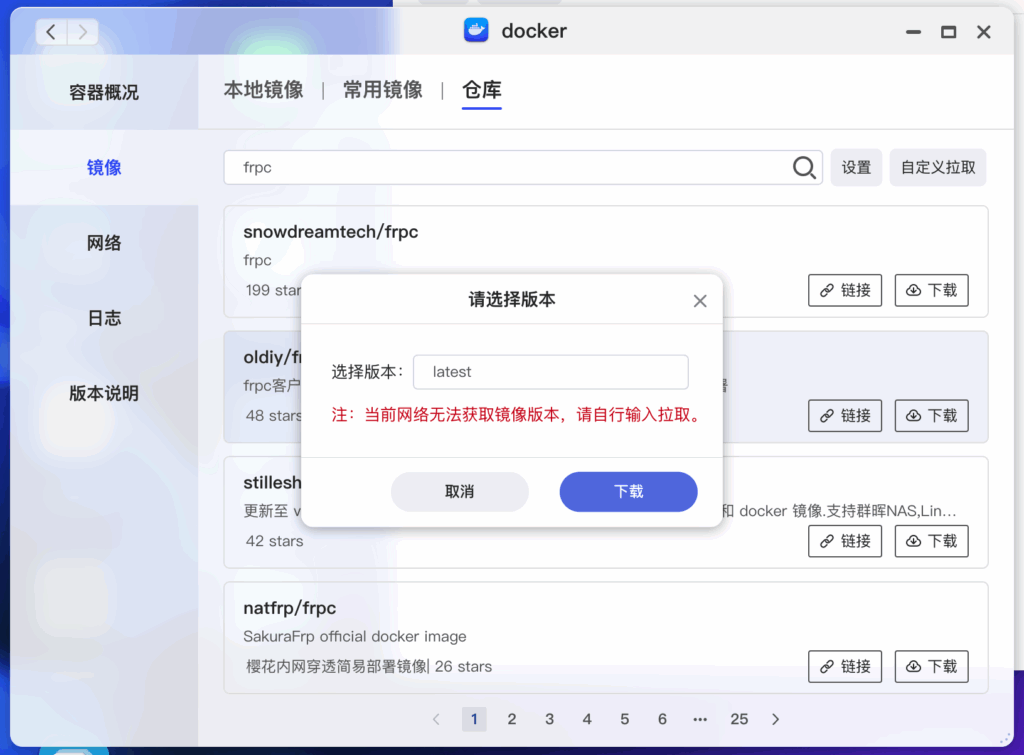Open the 日志 section in sidebar
Image resolution: width=1024 pixels, height=755 pixels.
(104, 318)
